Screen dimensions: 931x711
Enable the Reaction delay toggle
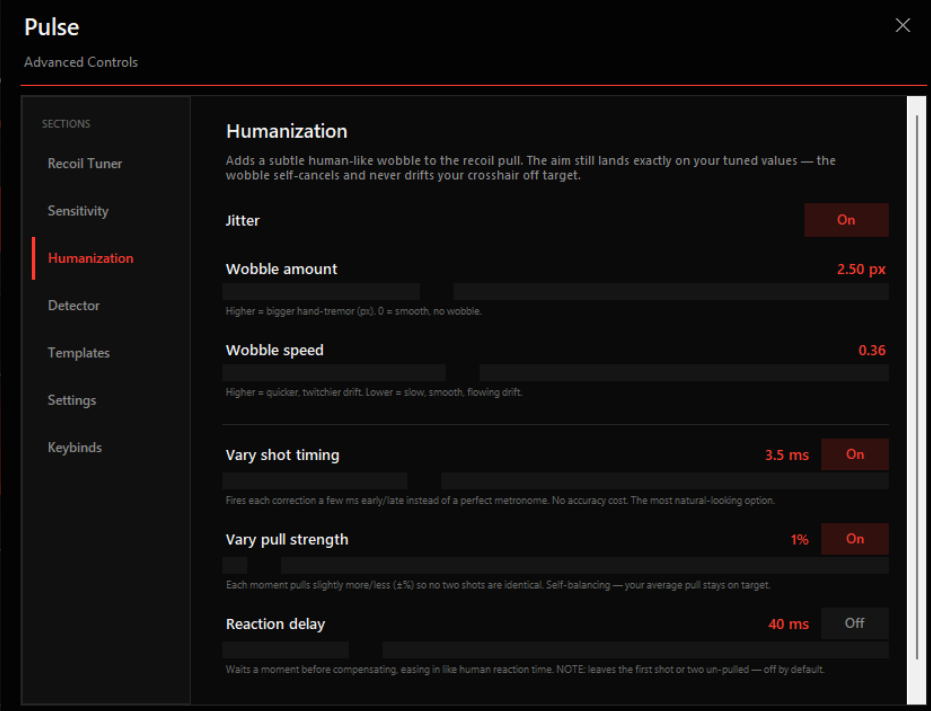855,623
